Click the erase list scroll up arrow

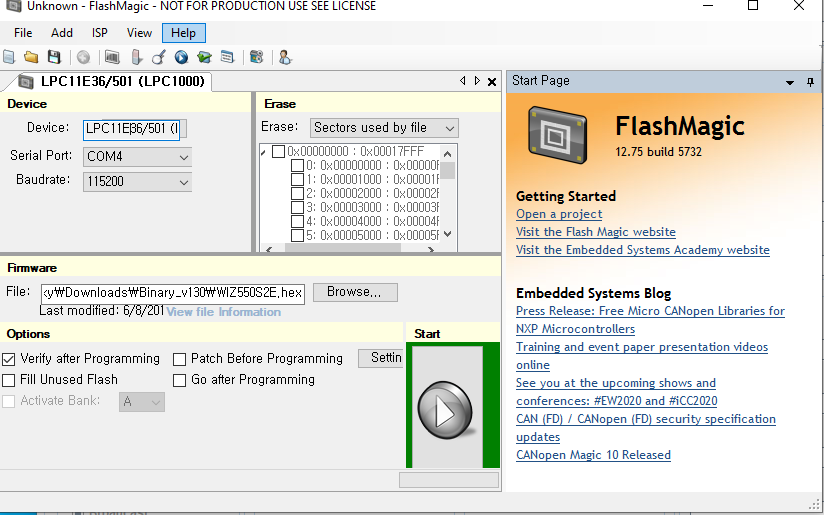[x=447, y=154]
